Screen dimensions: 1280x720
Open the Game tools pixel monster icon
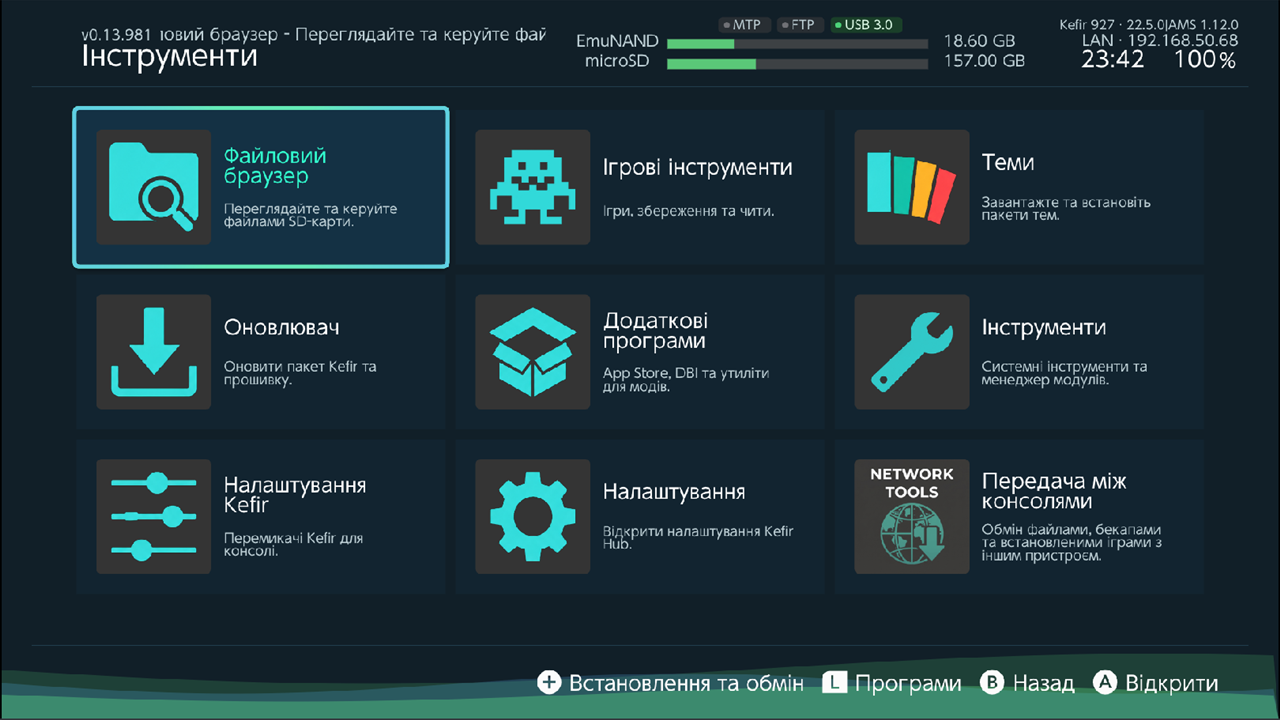point(532,187)
